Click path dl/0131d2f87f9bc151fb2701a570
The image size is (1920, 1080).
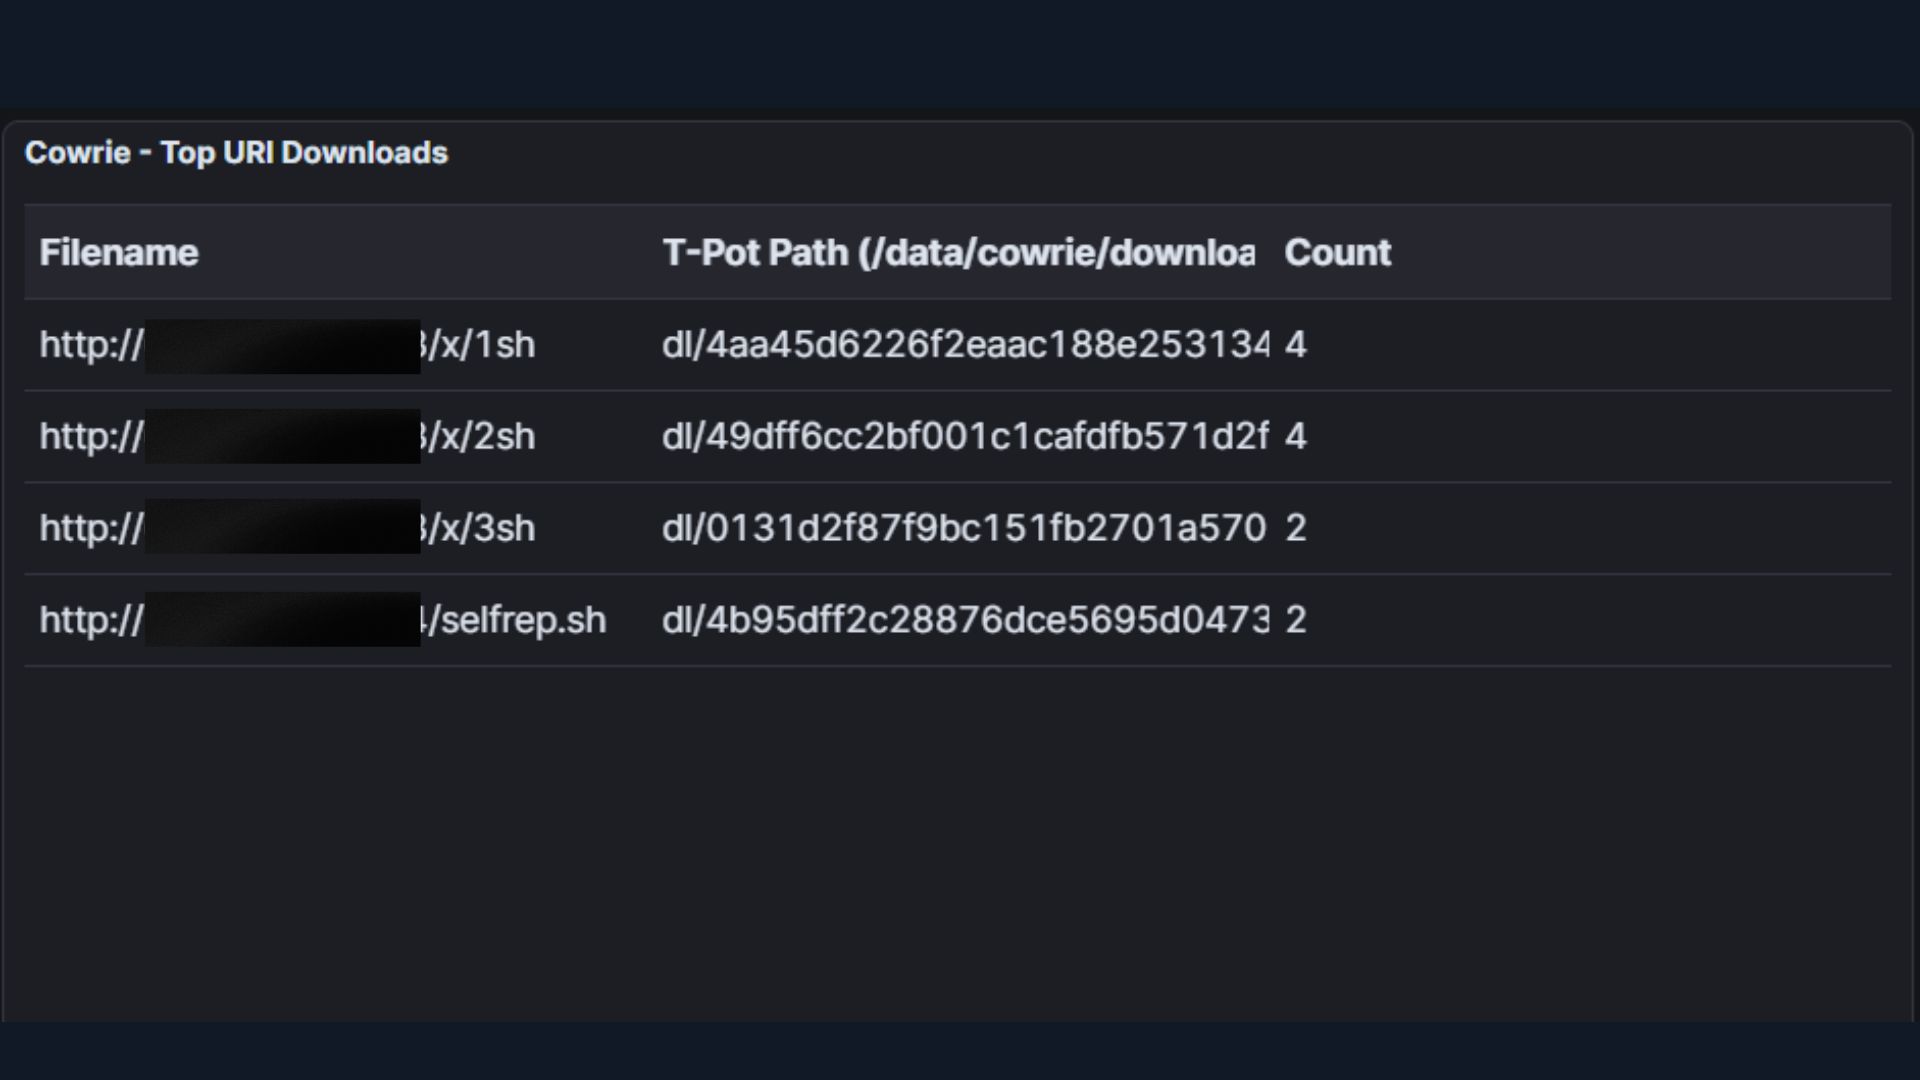(964, 528)
